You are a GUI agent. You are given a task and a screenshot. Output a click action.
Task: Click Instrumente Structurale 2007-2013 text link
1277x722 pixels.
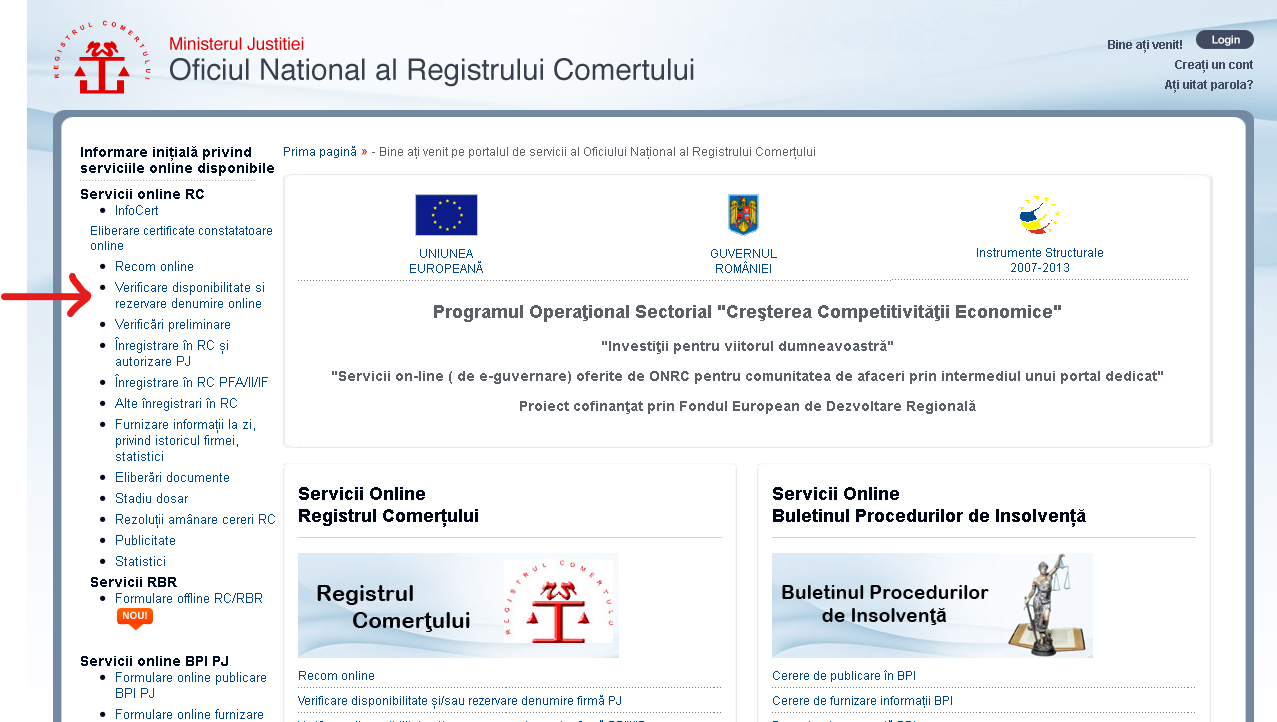1040,260
